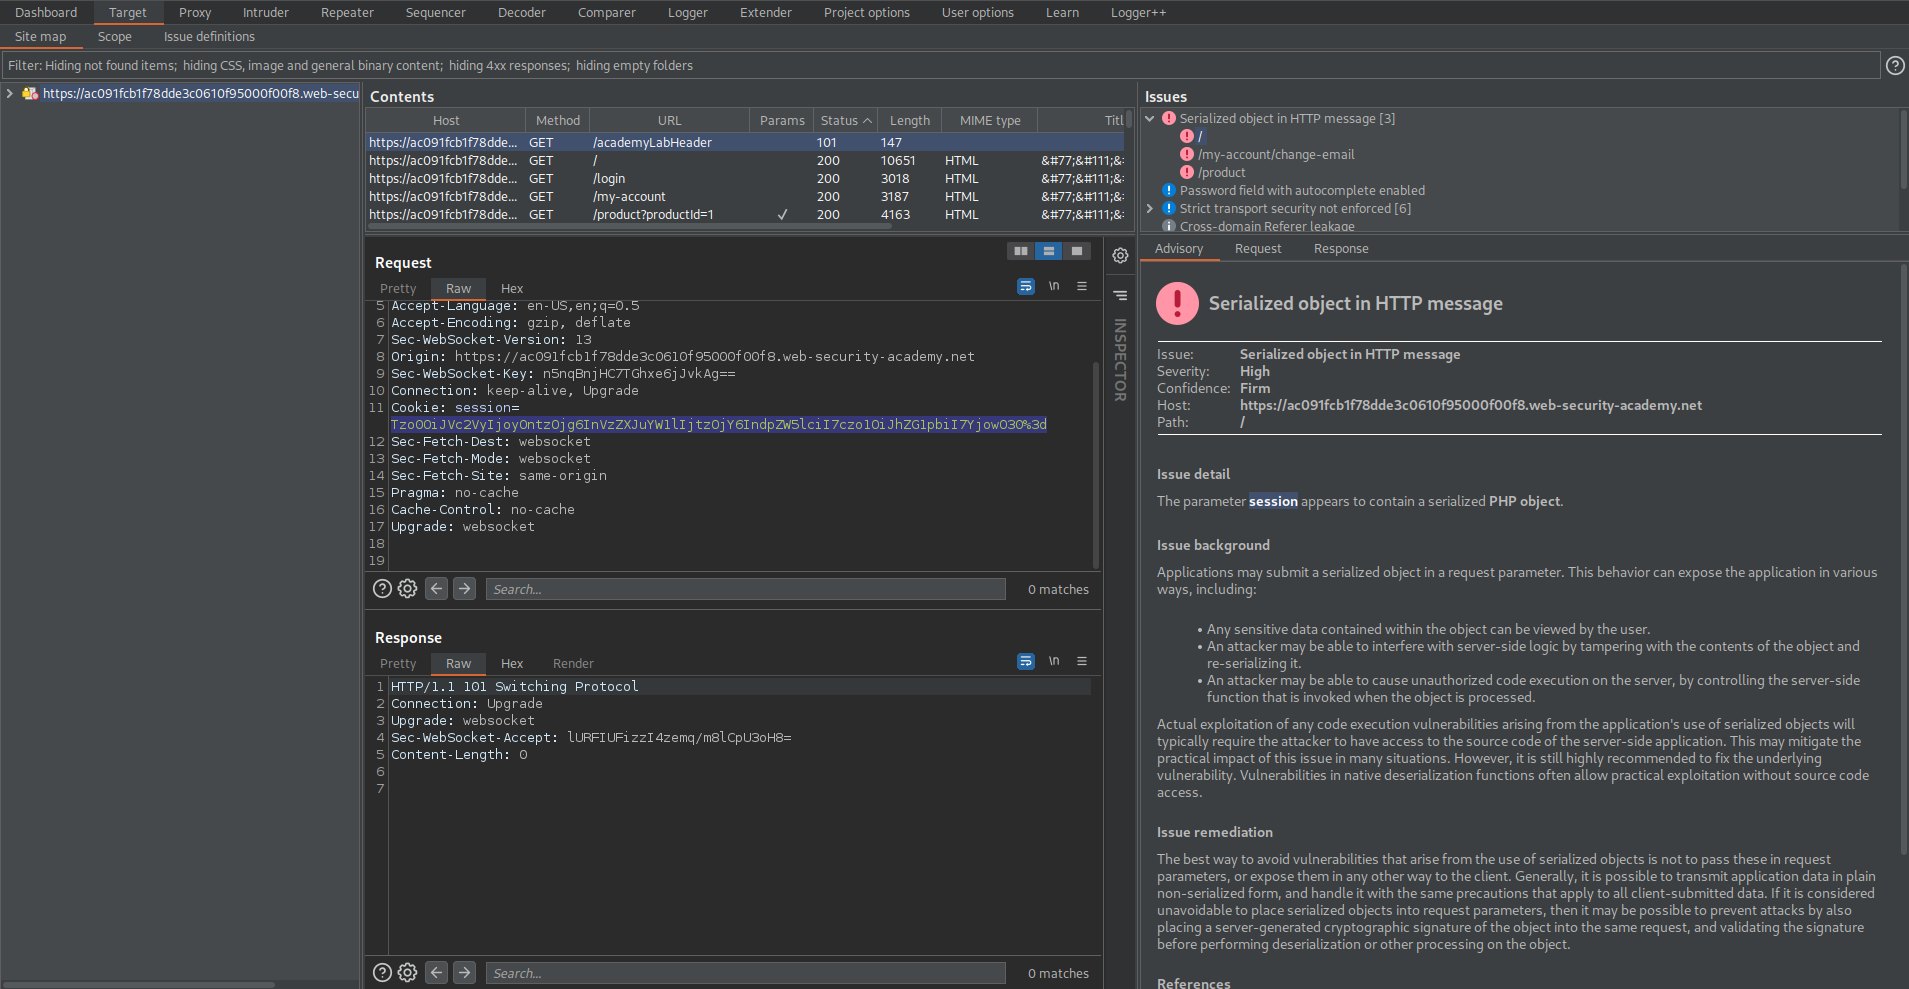
Task: Toggle non-printable characters in Request panel
Action: [x=1054, y=286]
